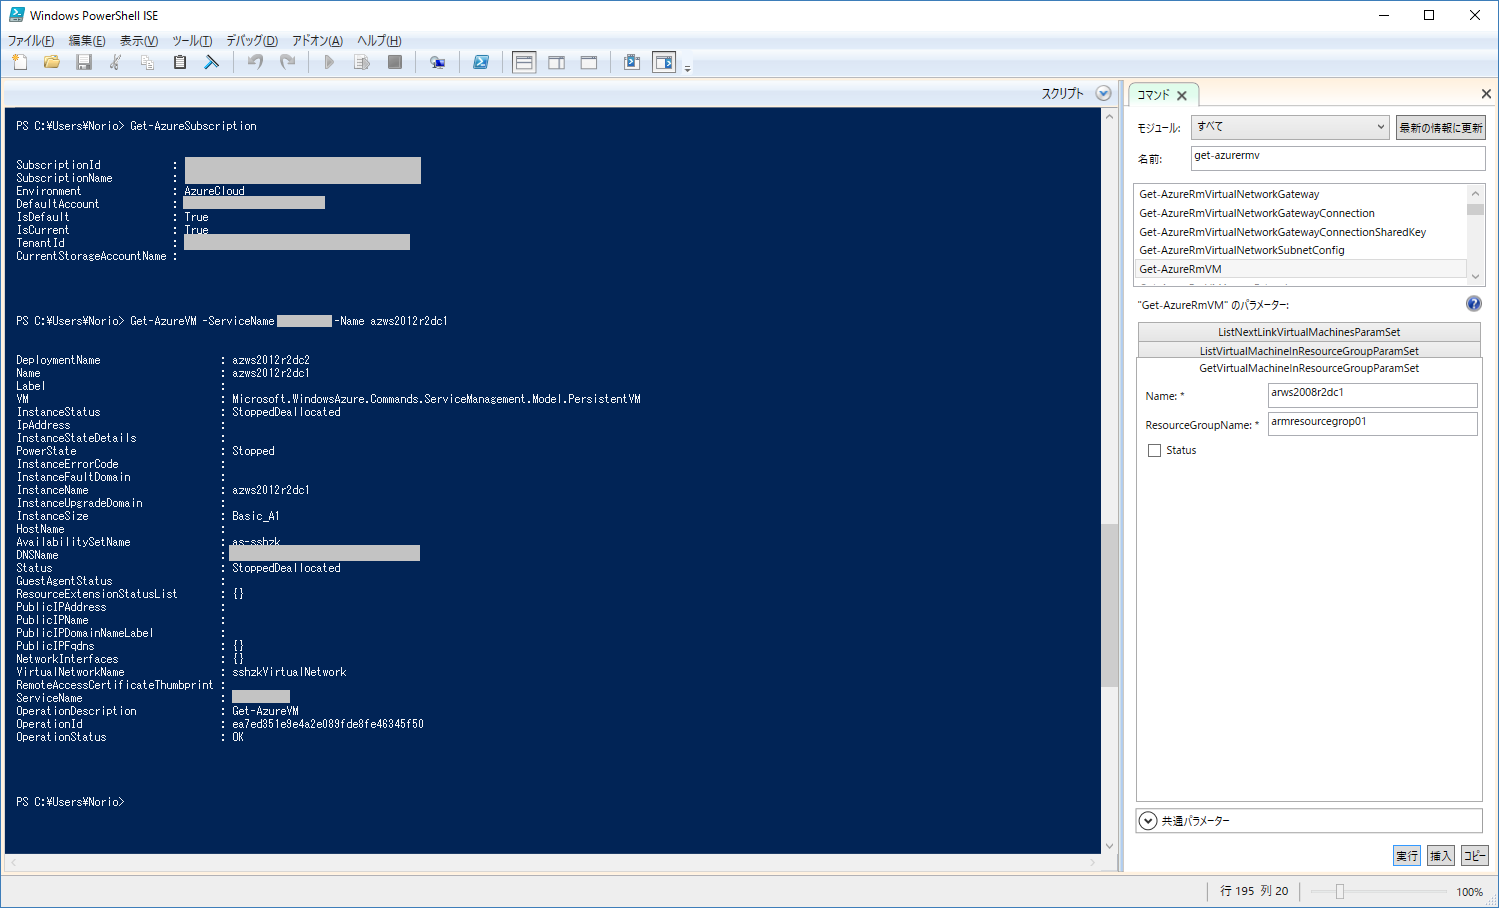Start PowerShell.exe from the toolbar
Viewport: 1499px width, 908px height.
tap(481, 62)
